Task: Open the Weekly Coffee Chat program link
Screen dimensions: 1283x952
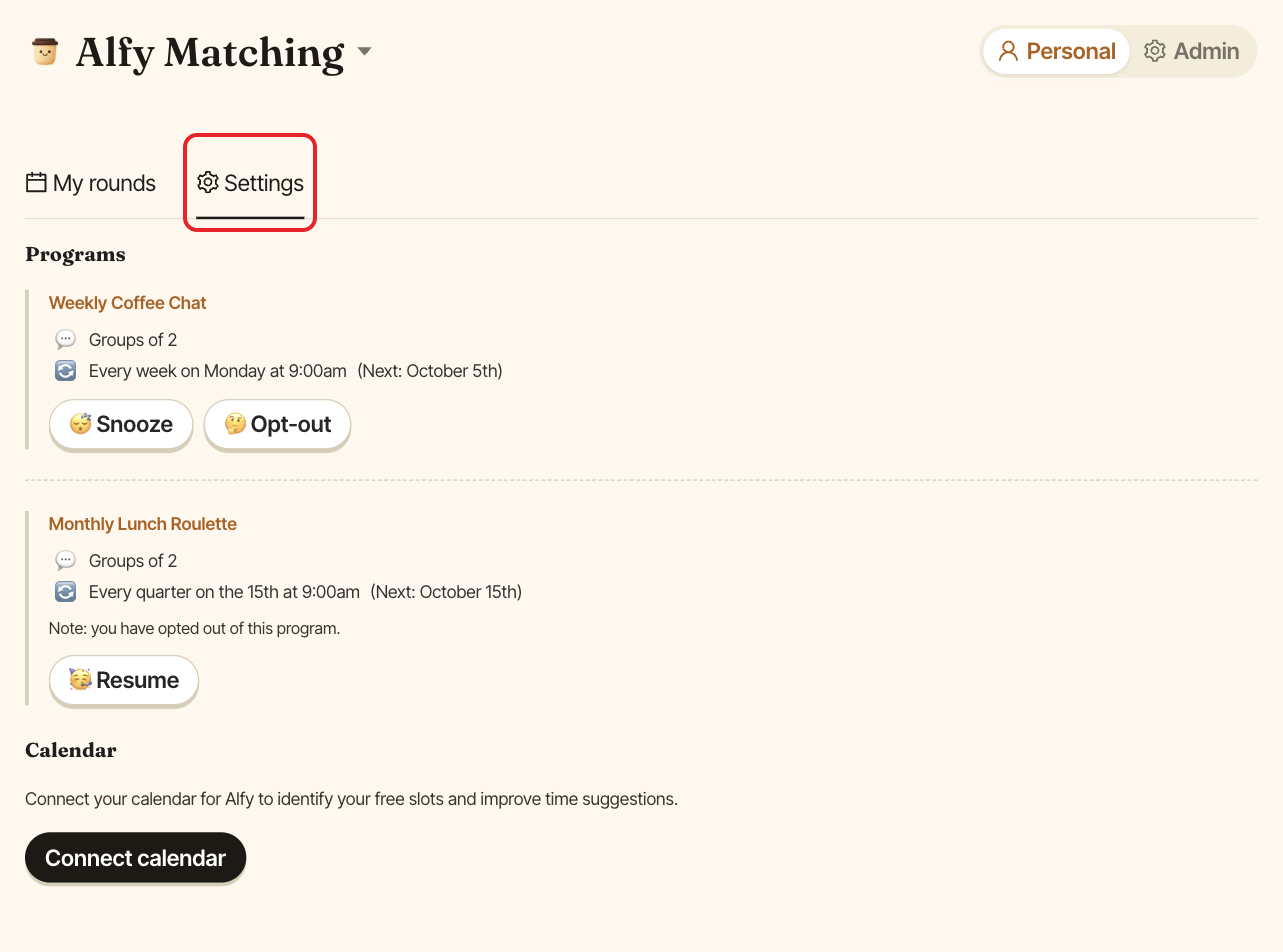Action: pos(128,303)
